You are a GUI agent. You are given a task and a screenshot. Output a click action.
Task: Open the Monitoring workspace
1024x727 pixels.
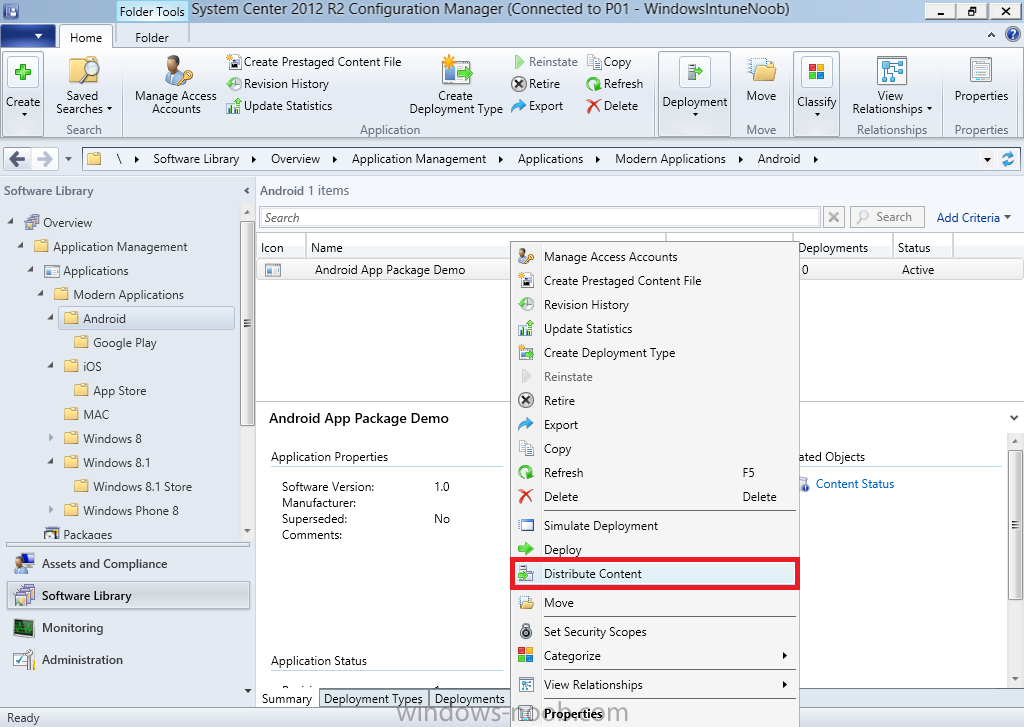click(128, 628)
